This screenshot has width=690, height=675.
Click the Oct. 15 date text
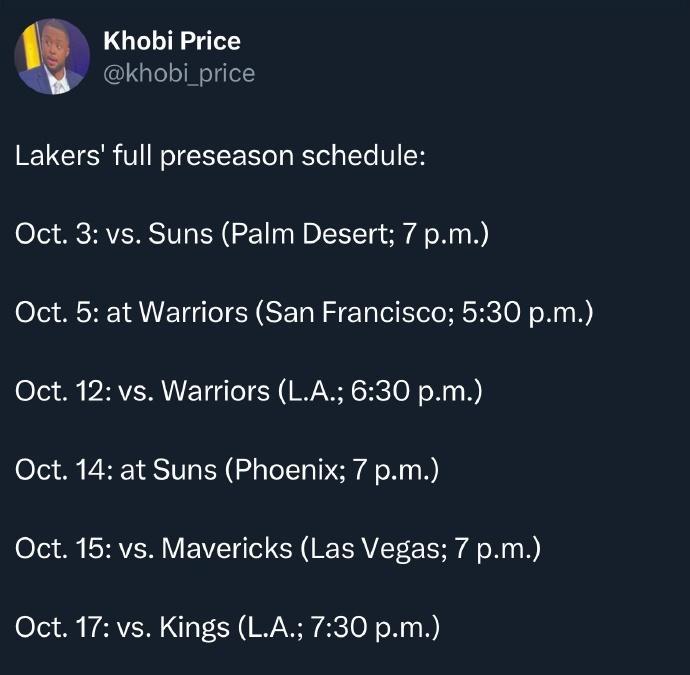[x=60, y=549]
